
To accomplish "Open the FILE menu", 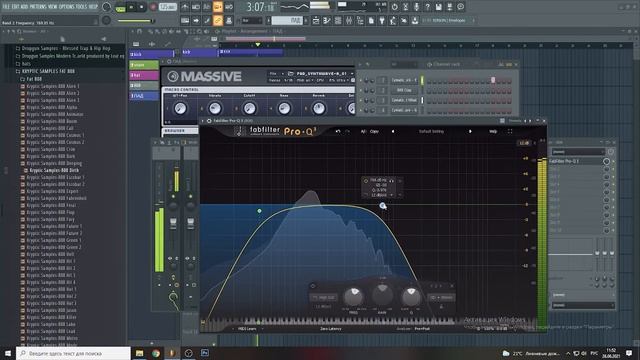I will (x=6, y=7).
